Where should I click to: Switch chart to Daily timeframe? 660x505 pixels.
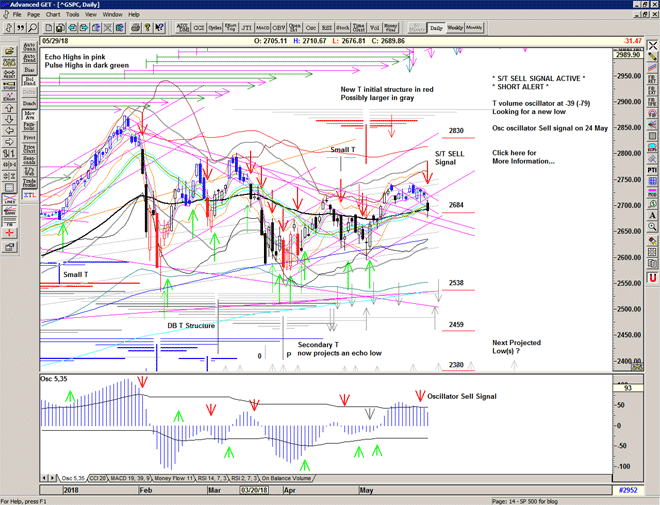click(x=436, y=29)
